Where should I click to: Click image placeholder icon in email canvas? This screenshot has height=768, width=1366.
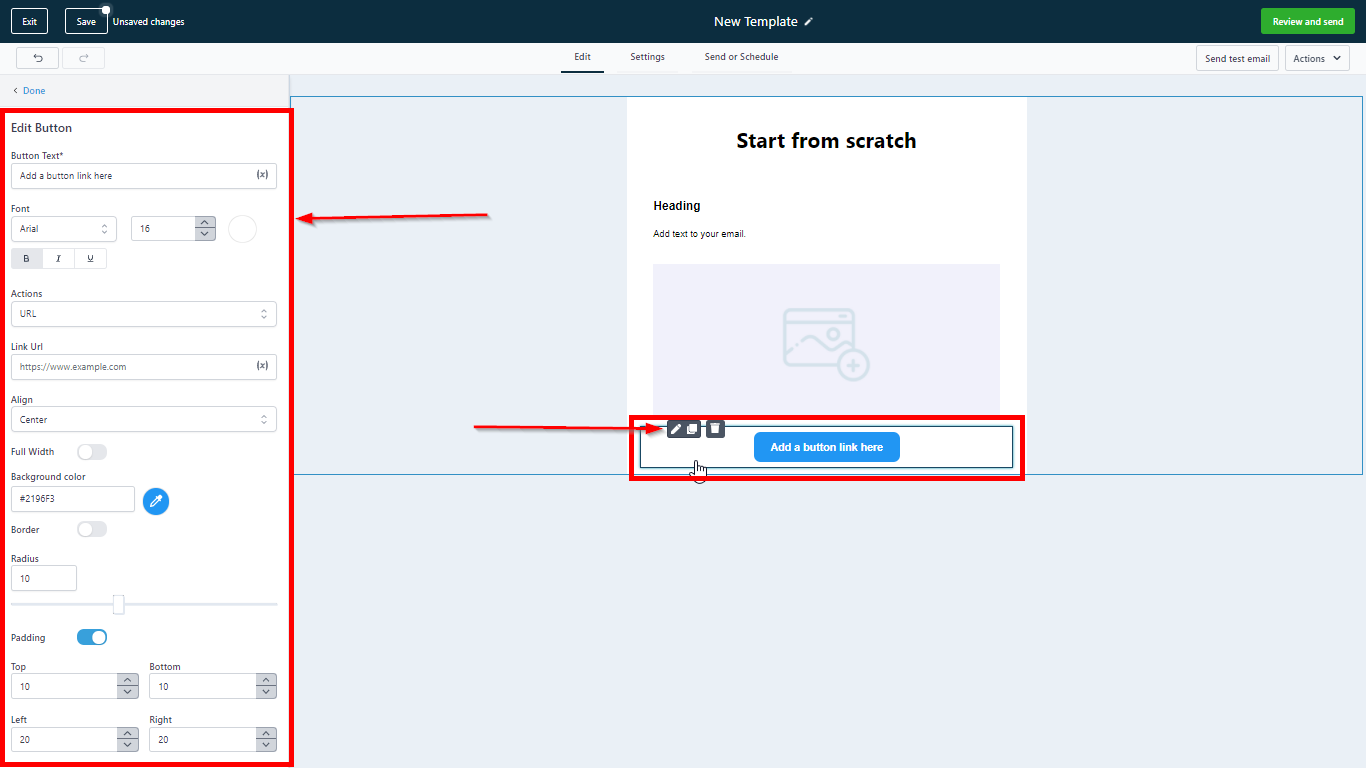point(826,343)
